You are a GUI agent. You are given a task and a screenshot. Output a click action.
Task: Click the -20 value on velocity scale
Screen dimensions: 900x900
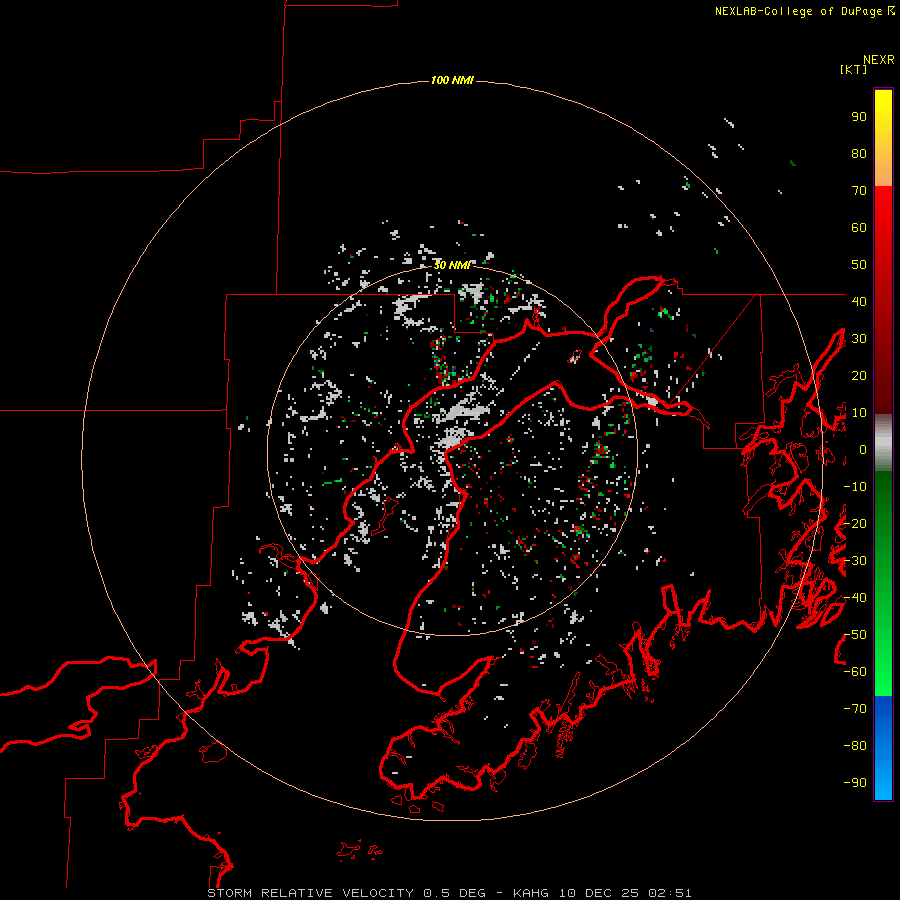(855, 524)
